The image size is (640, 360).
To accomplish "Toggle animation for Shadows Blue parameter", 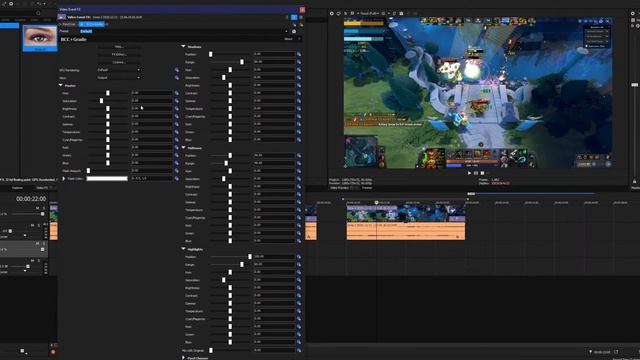I will click(x=299, y=140).
